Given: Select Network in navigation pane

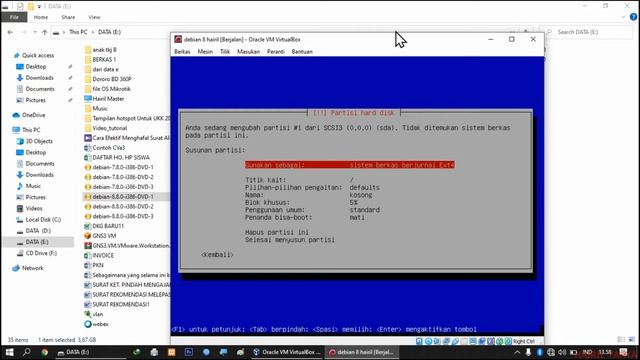Looking at the screenshot, I should coord(32,268).
